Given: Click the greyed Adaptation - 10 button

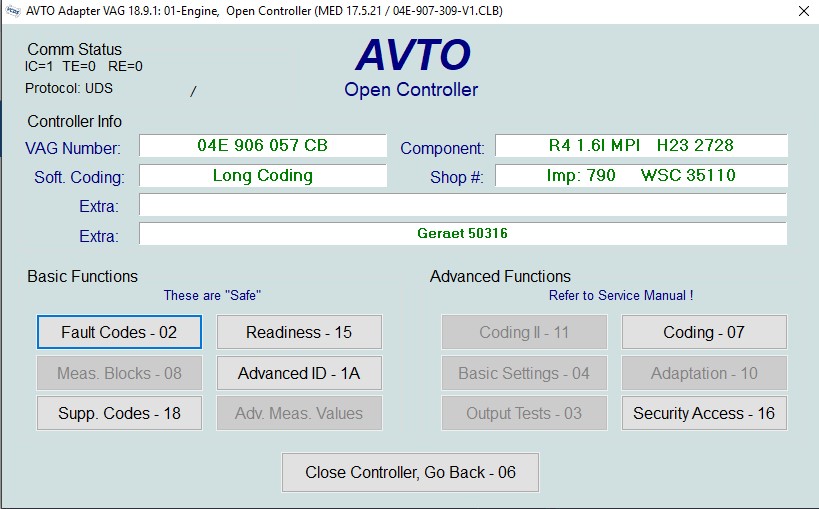Looking at the screenshot, I should pyautogui.click(x=704, y=373).
